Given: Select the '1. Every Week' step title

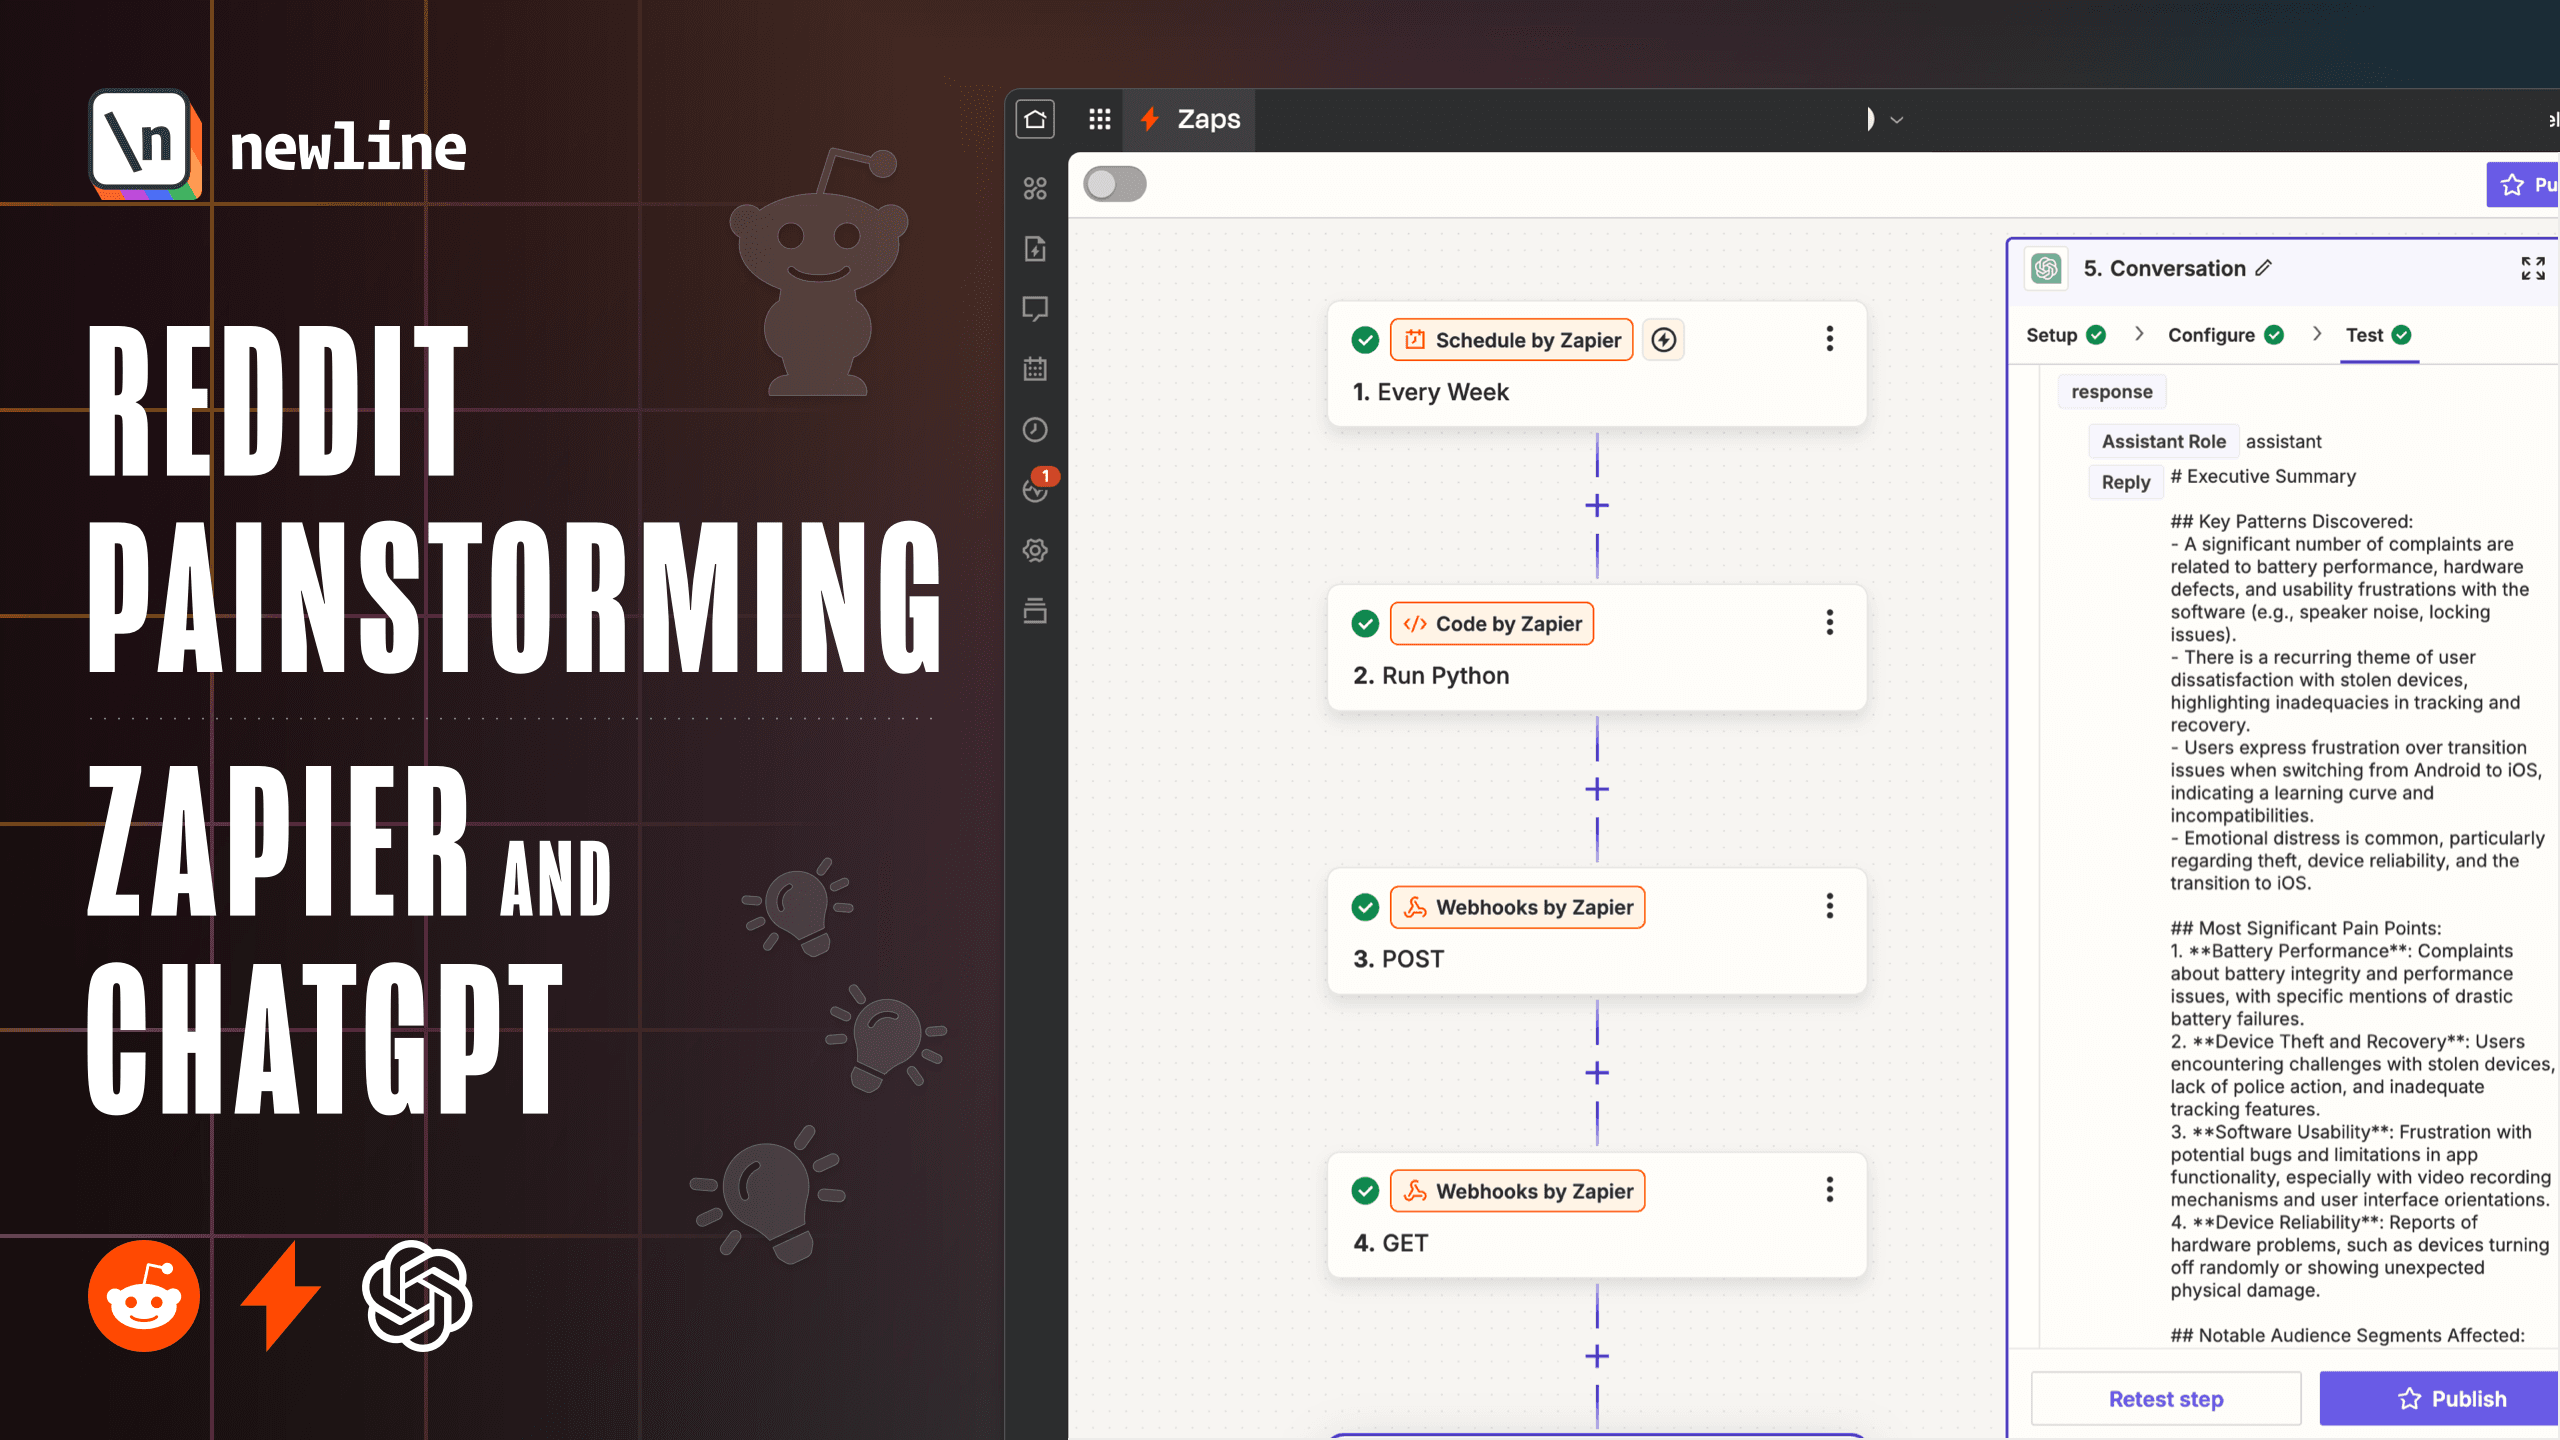Looking at the screenshot, I should pyautogui.click(x=1431, y=392).
